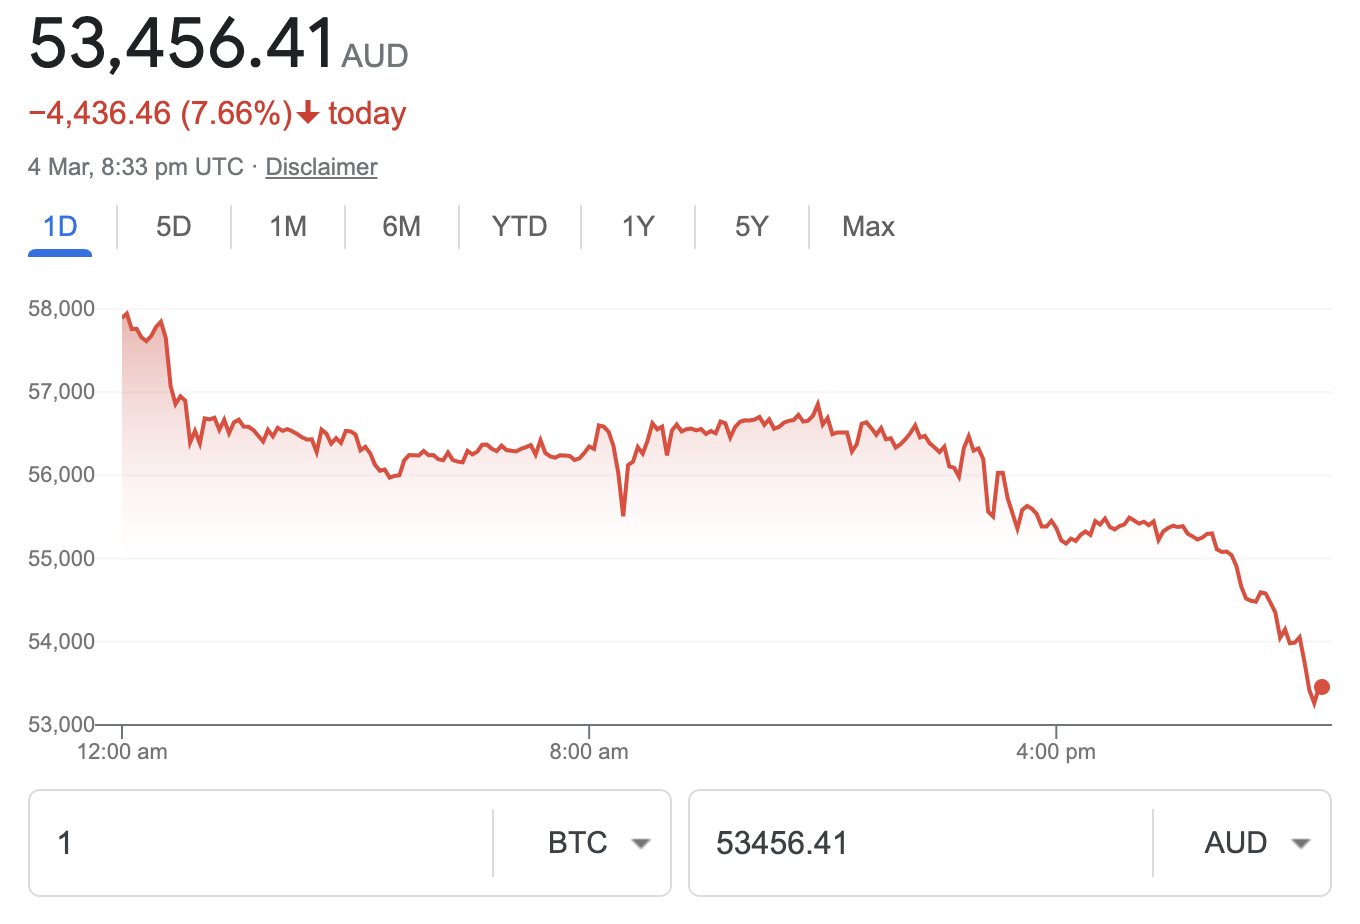The height and width of the screenshot is (924, 1360).
Task: Switch to the 1D chart tab
Action: 60,227
